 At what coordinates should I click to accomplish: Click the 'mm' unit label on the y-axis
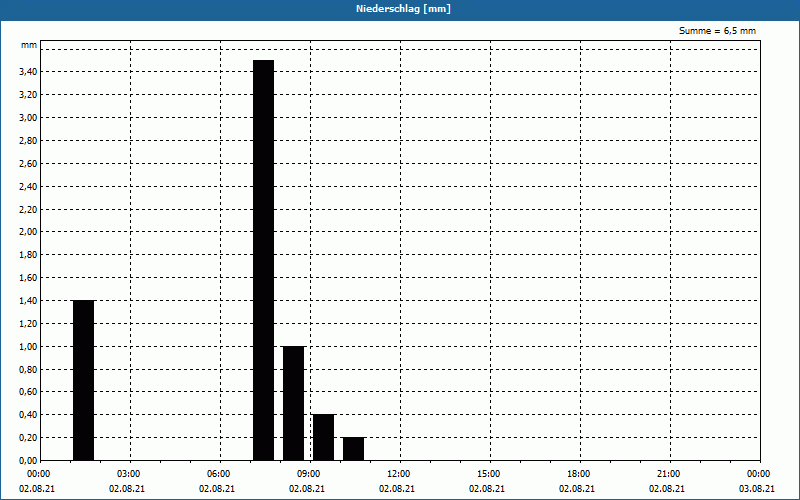coord(29,45)
